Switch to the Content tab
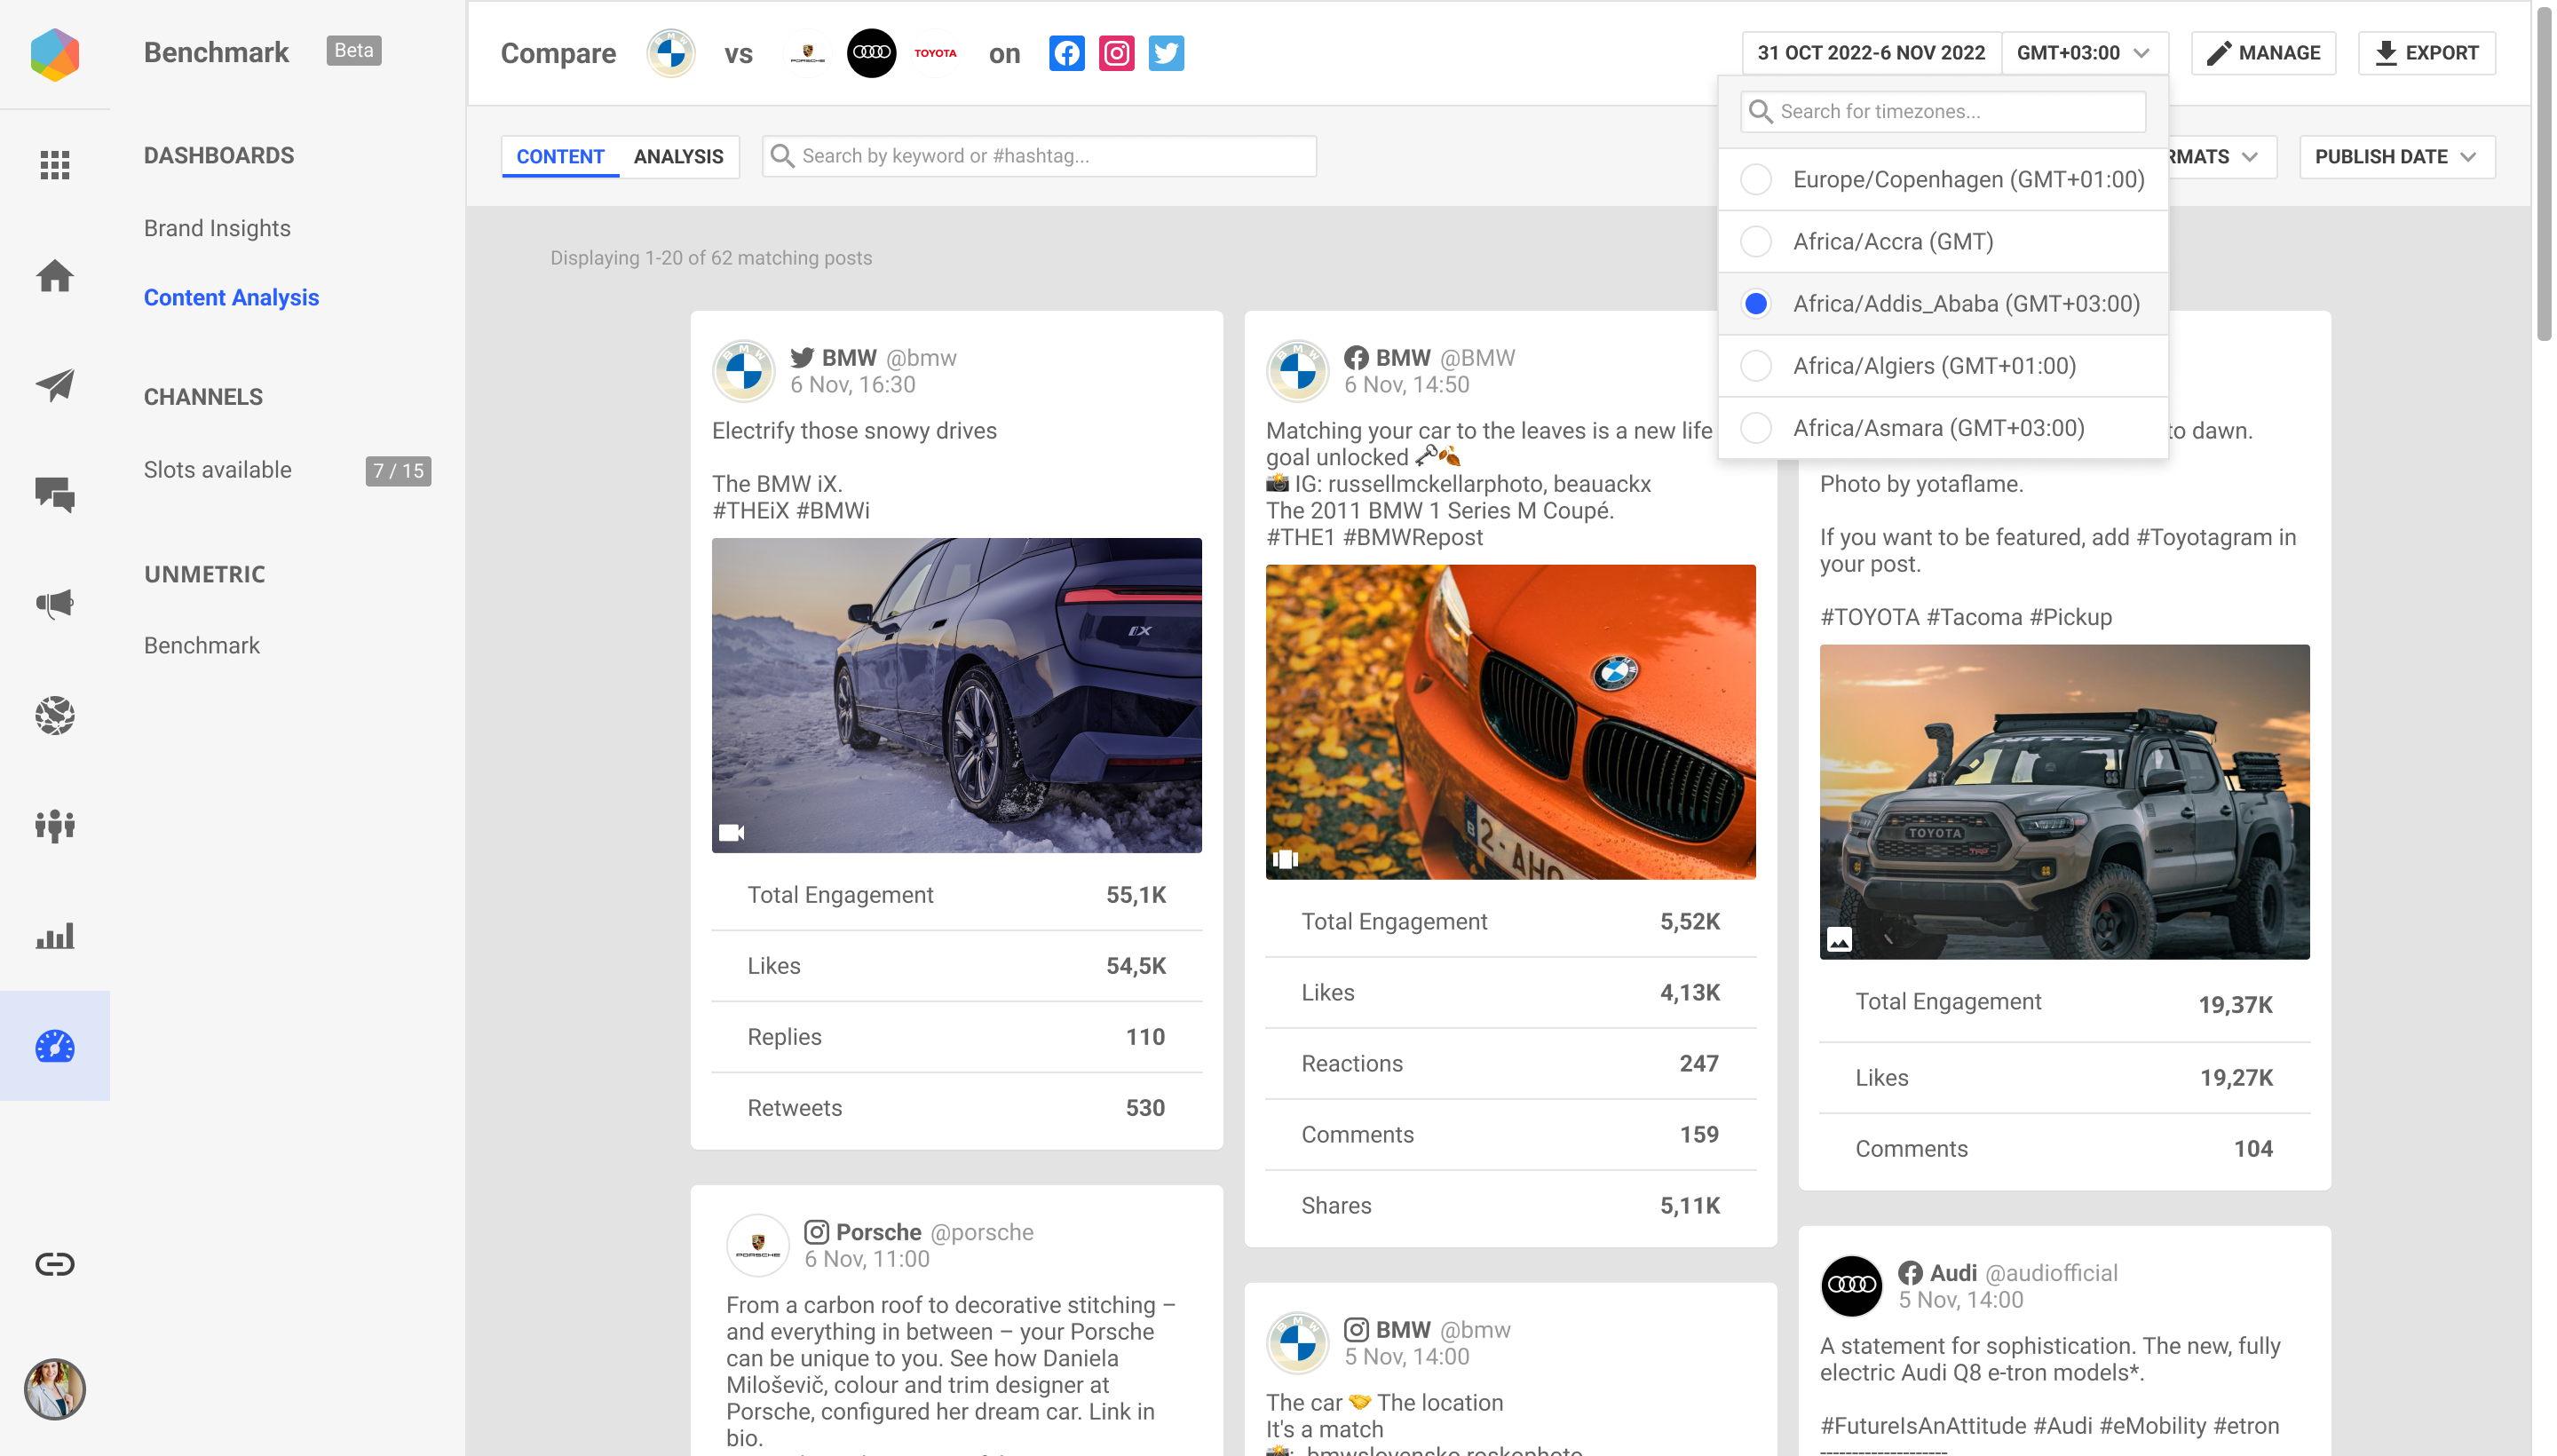The height and width of the screenshot is (1456, 2557). (560, 157)
